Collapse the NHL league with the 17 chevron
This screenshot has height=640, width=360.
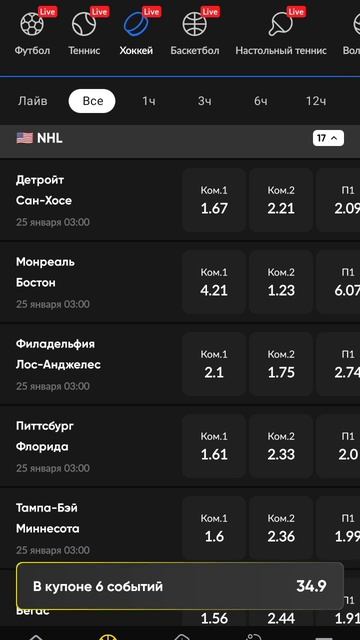[x=328, y=138]
